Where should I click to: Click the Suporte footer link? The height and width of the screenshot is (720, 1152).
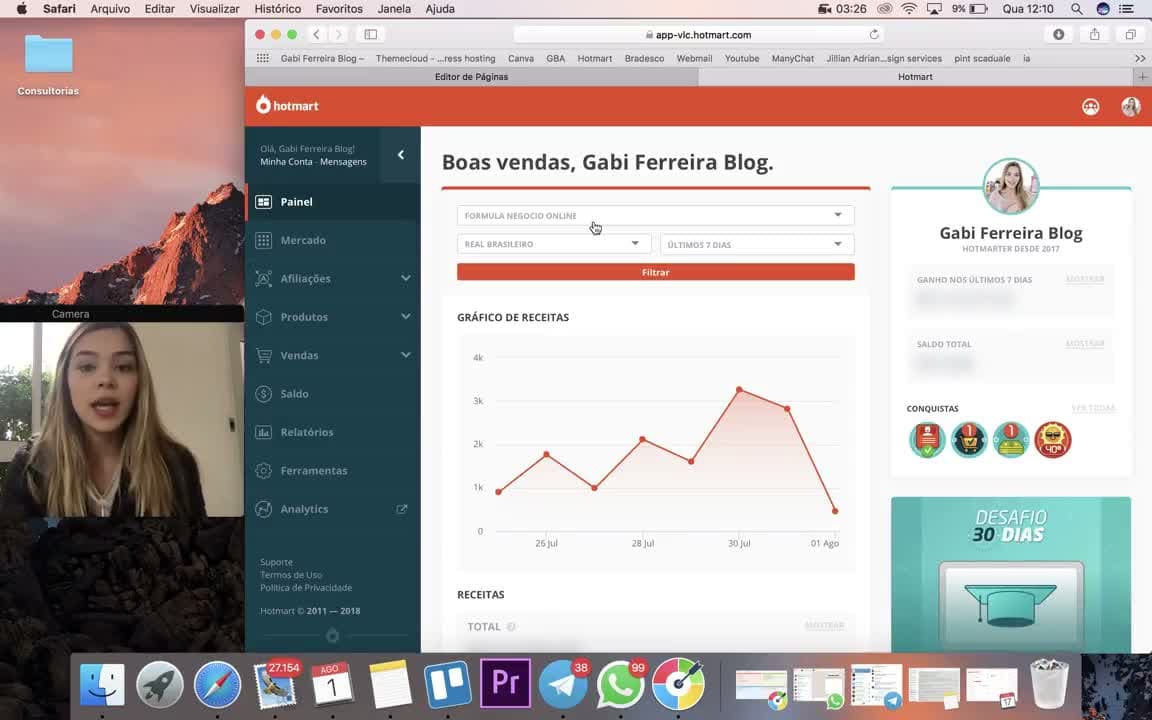(276, 562)
